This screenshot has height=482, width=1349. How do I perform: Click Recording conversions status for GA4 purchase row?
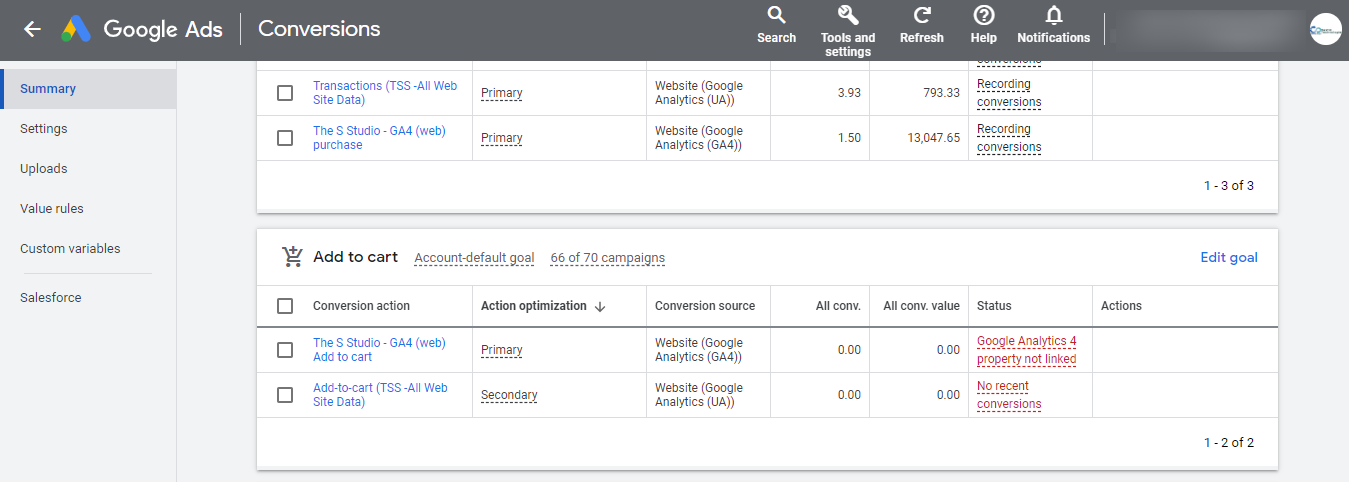pyautogui.click(x=1009, y=138)
